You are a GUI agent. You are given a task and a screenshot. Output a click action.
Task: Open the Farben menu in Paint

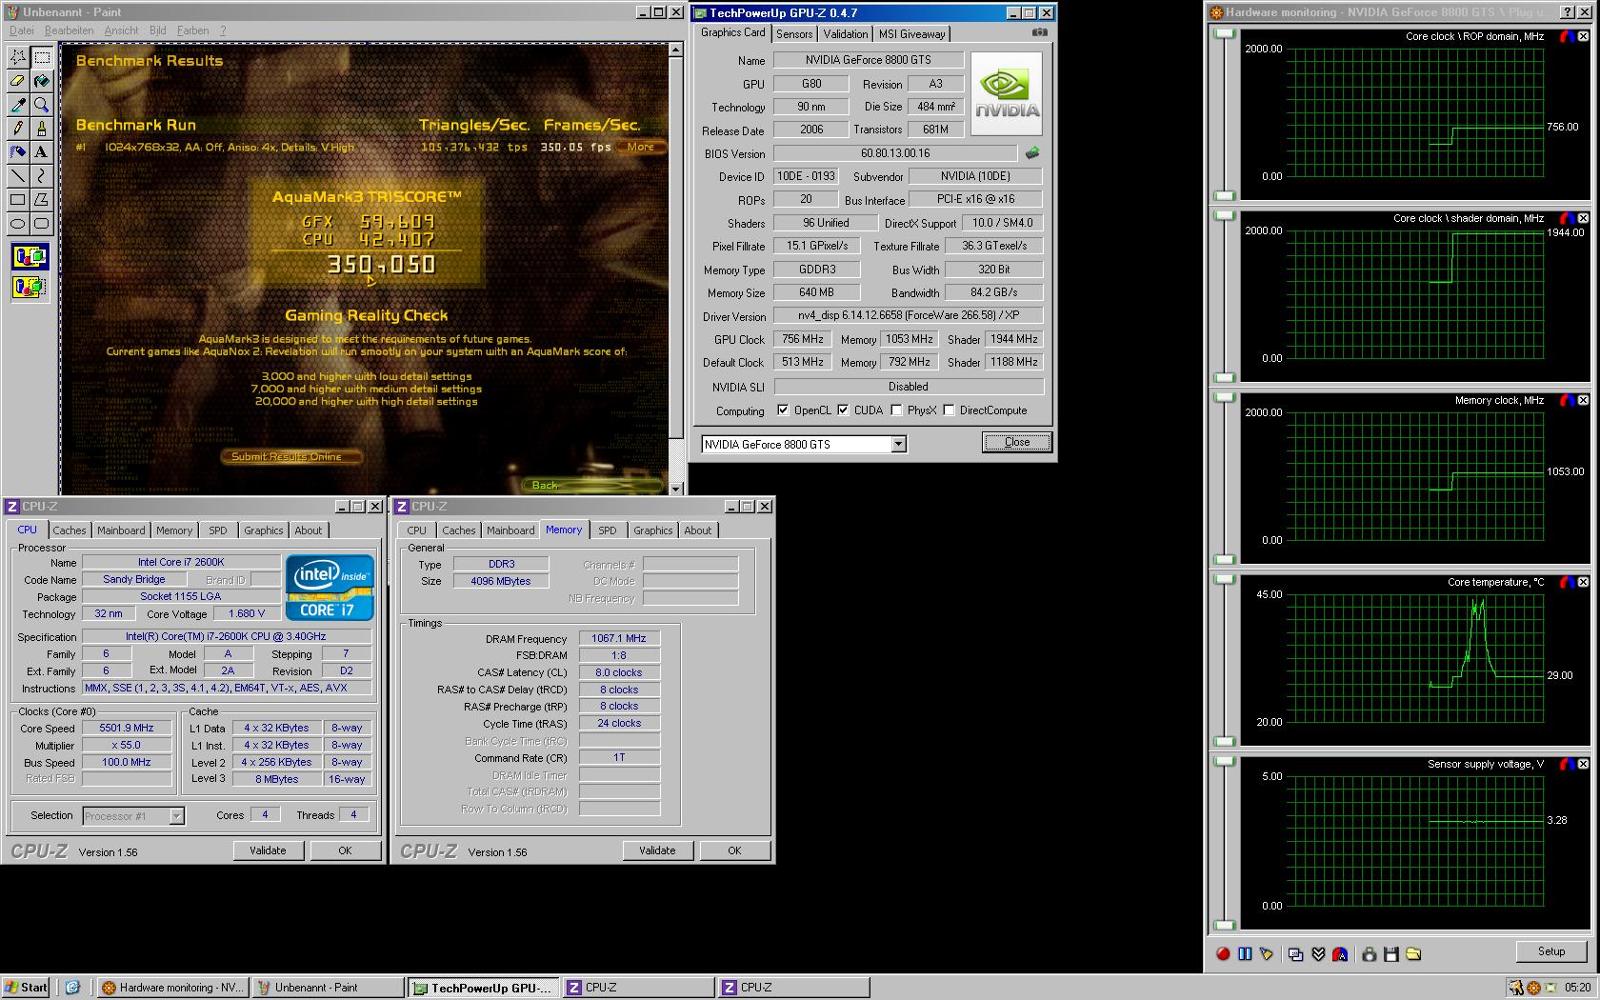[193, 30]
